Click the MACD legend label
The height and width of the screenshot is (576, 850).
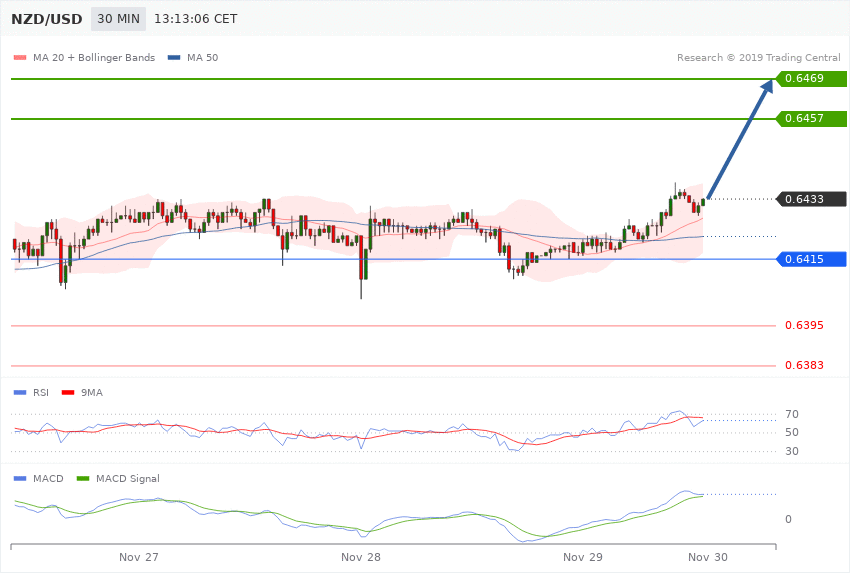[x=48, y=478]
